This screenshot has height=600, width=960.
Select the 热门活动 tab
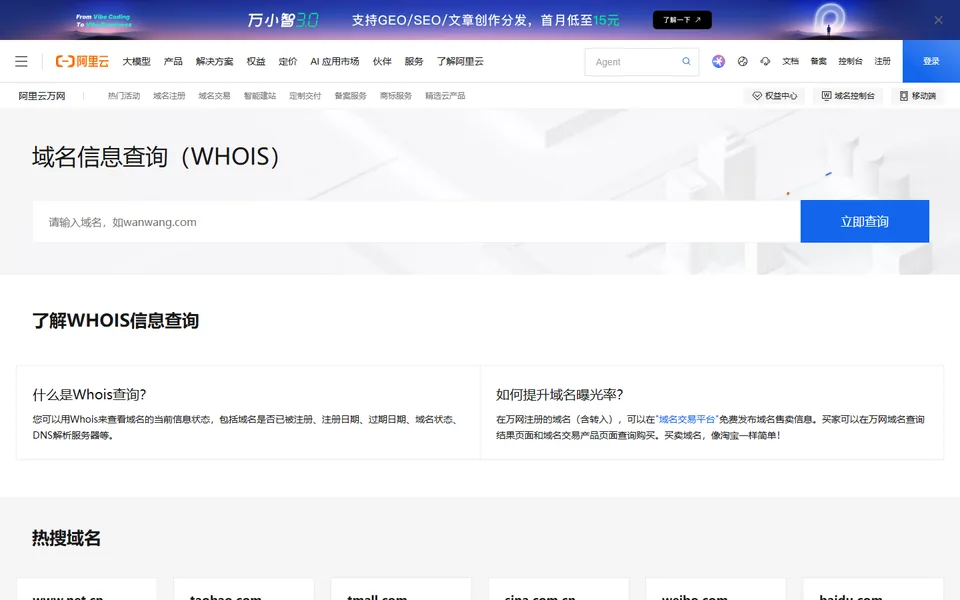(x=124, y=96)
